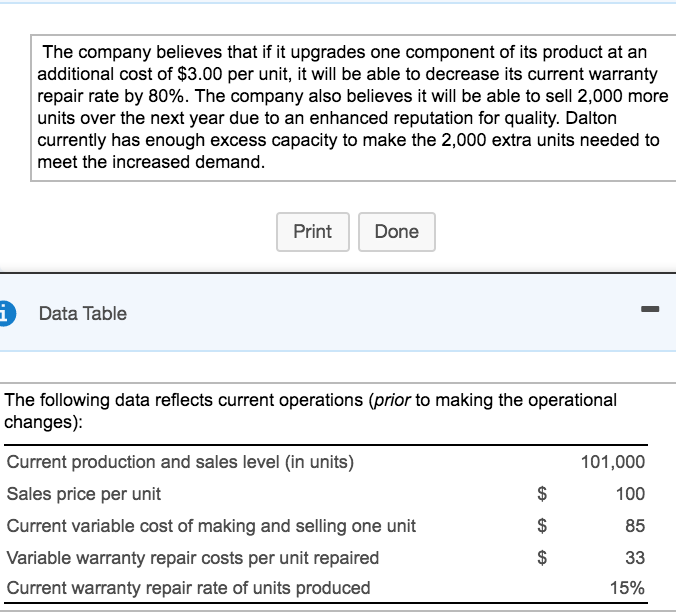Select the "Current warranty repair rate" row label
The image size is (676, 614).
[188, 588]
